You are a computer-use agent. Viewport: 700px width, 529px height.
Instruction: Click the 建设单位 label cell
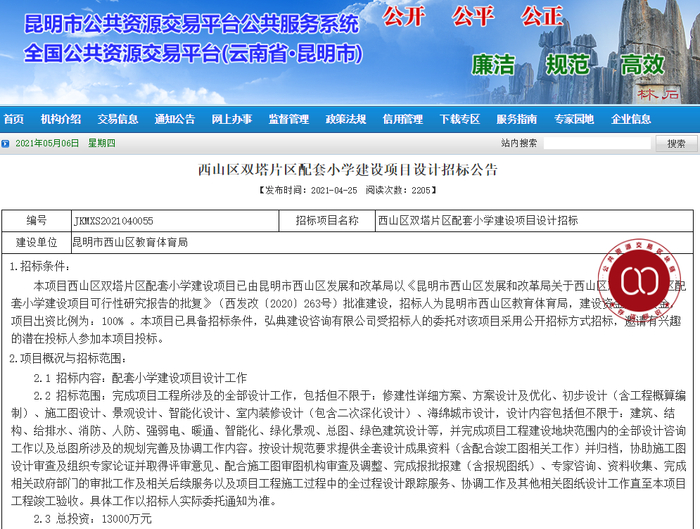(37, 242)
